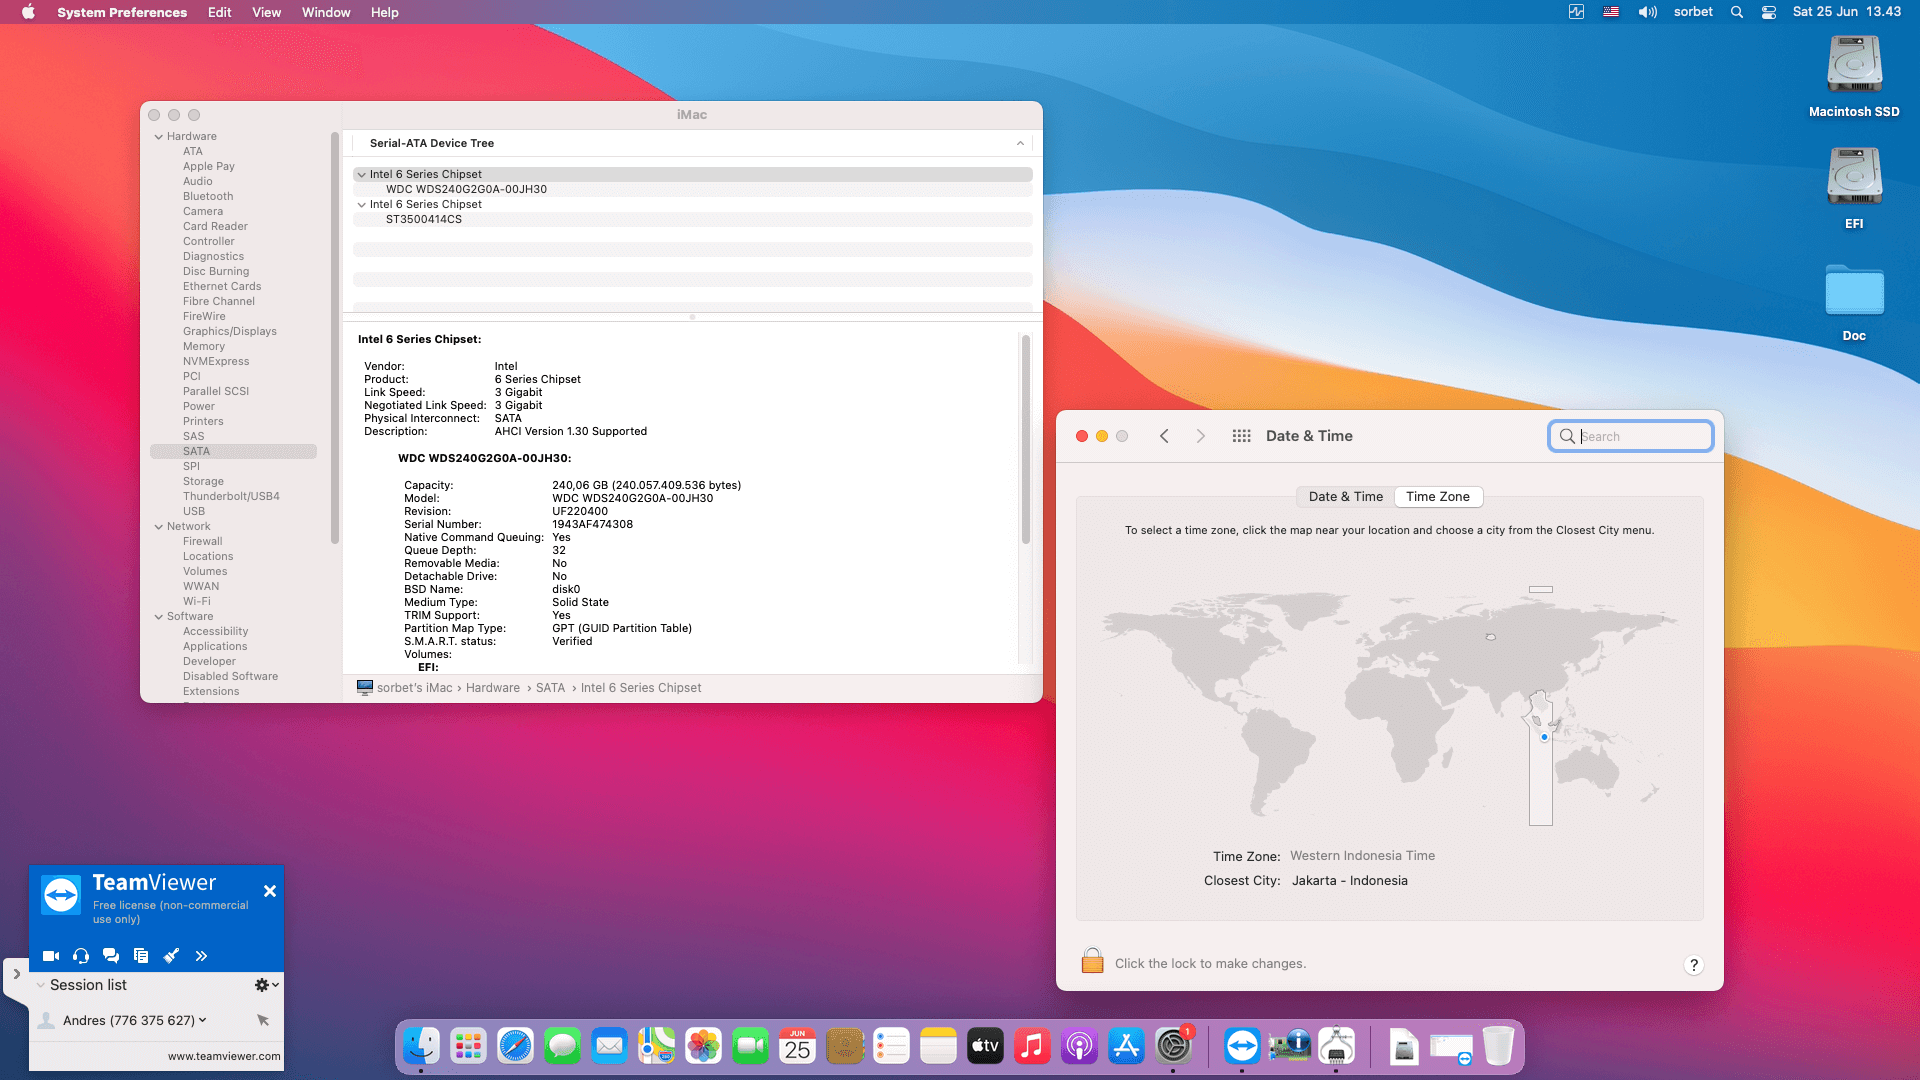This screenshot has width=1920, height=1080.
Task: Show more TeamViewer tools double-chevron
Action: click(x=201, y=956)
